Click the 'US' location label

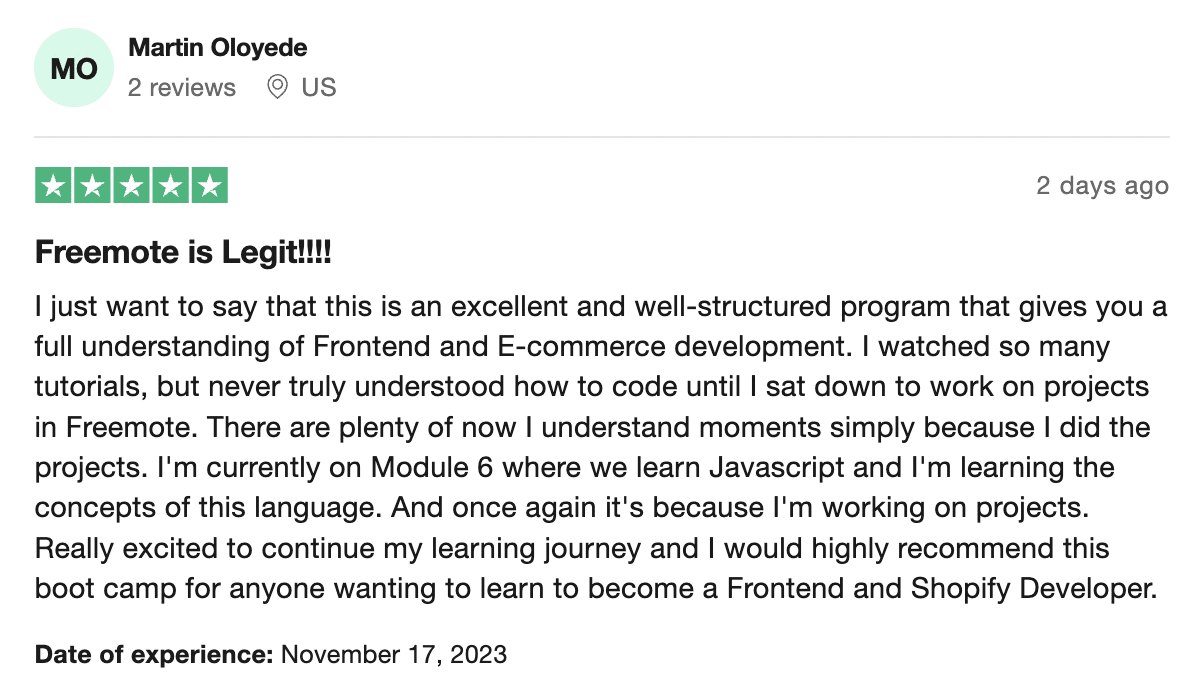pyautogui.click(x=319, y=88)
